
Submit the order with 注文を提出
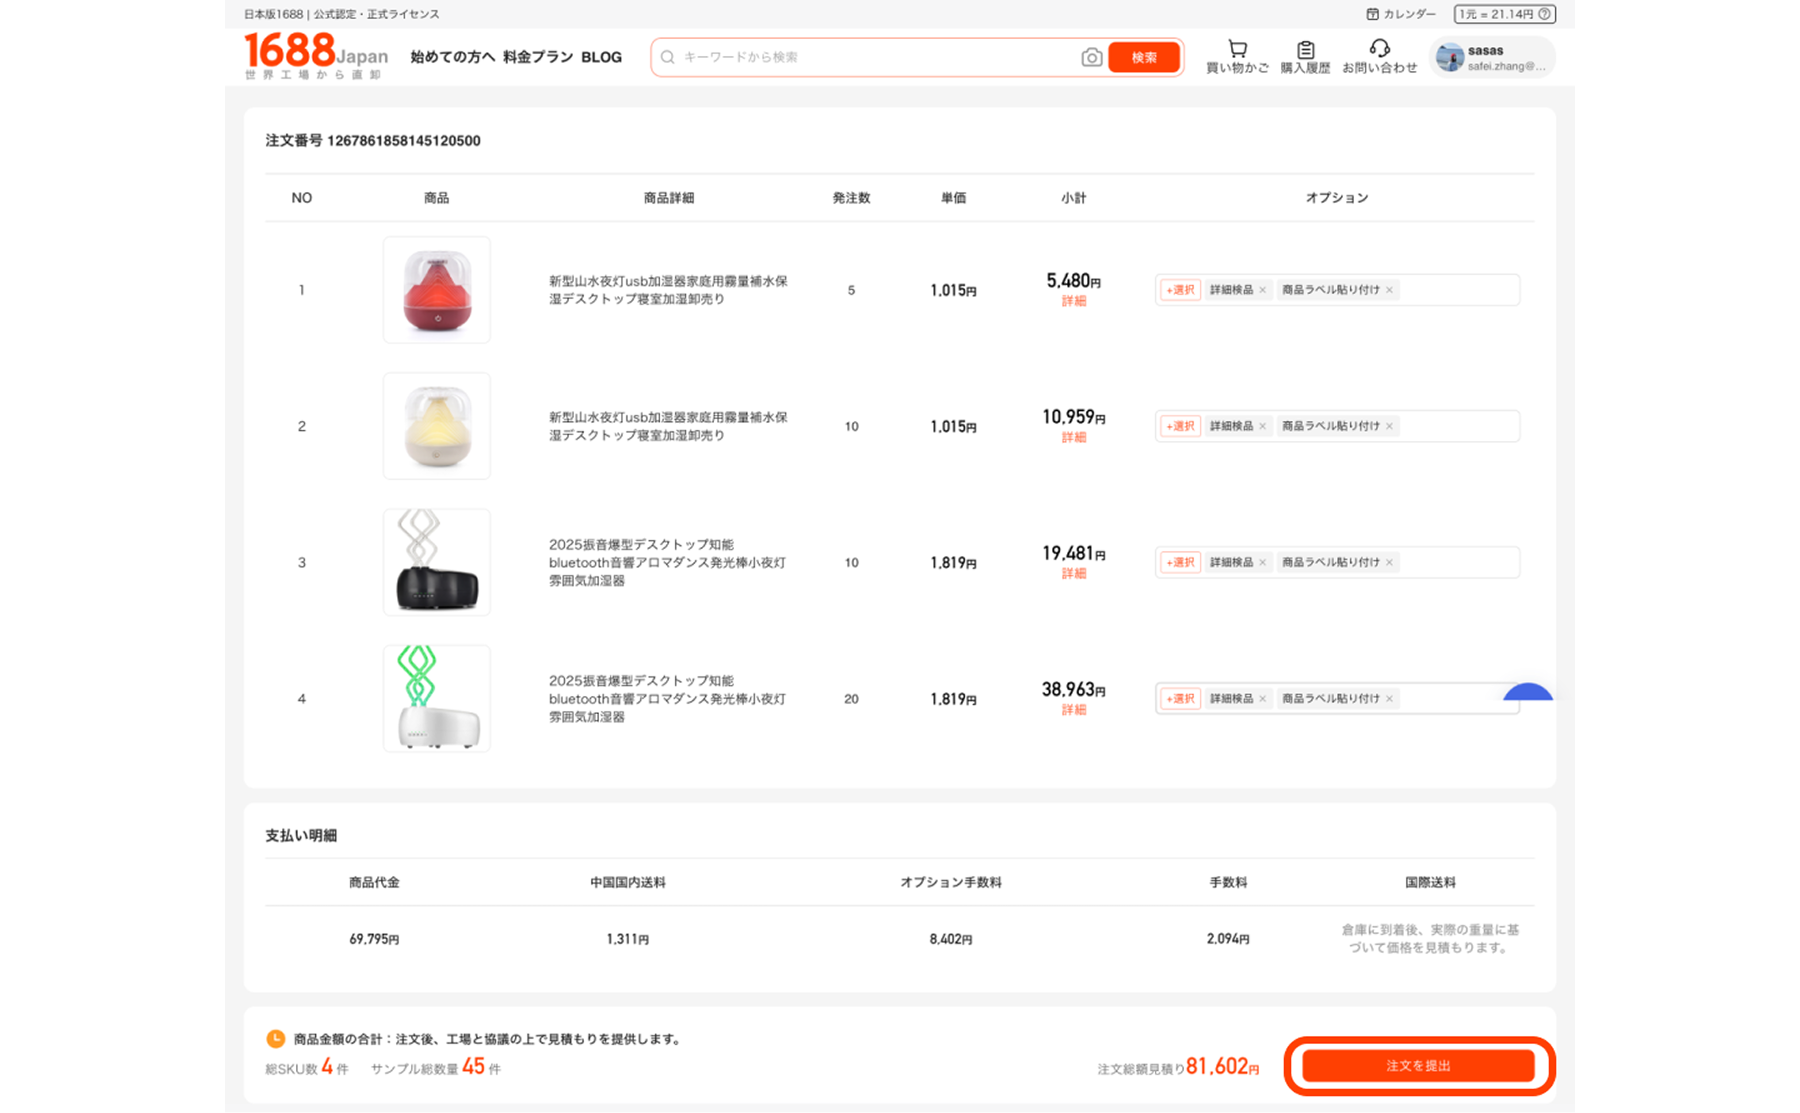(x=1417, y=1066)
